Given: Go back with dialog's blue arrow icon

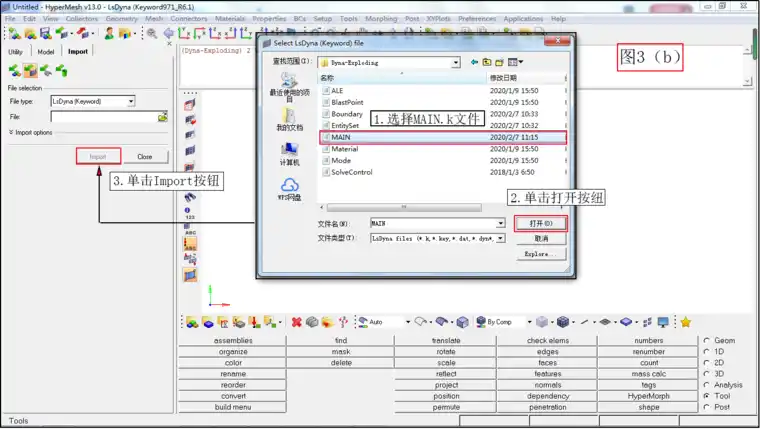Looking at the screenshot, I should [x=474, y=62].
